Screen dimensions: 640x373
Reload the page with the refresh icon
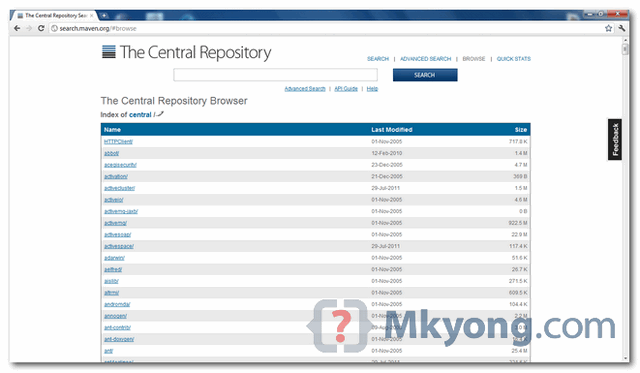pos(41,28)
